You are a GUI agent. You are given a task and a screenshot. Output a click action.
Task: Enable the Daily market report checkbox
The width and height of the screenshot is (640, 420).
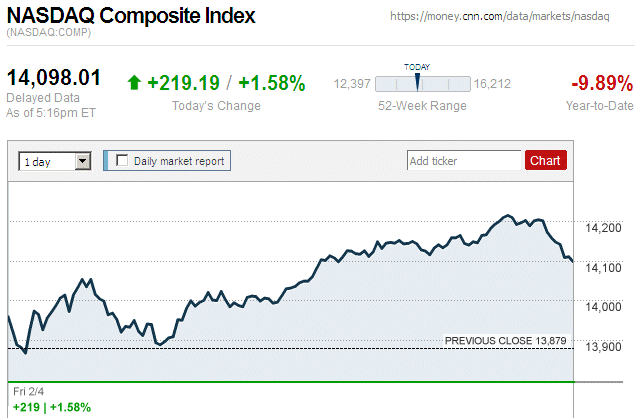click(x=123, y=160)
